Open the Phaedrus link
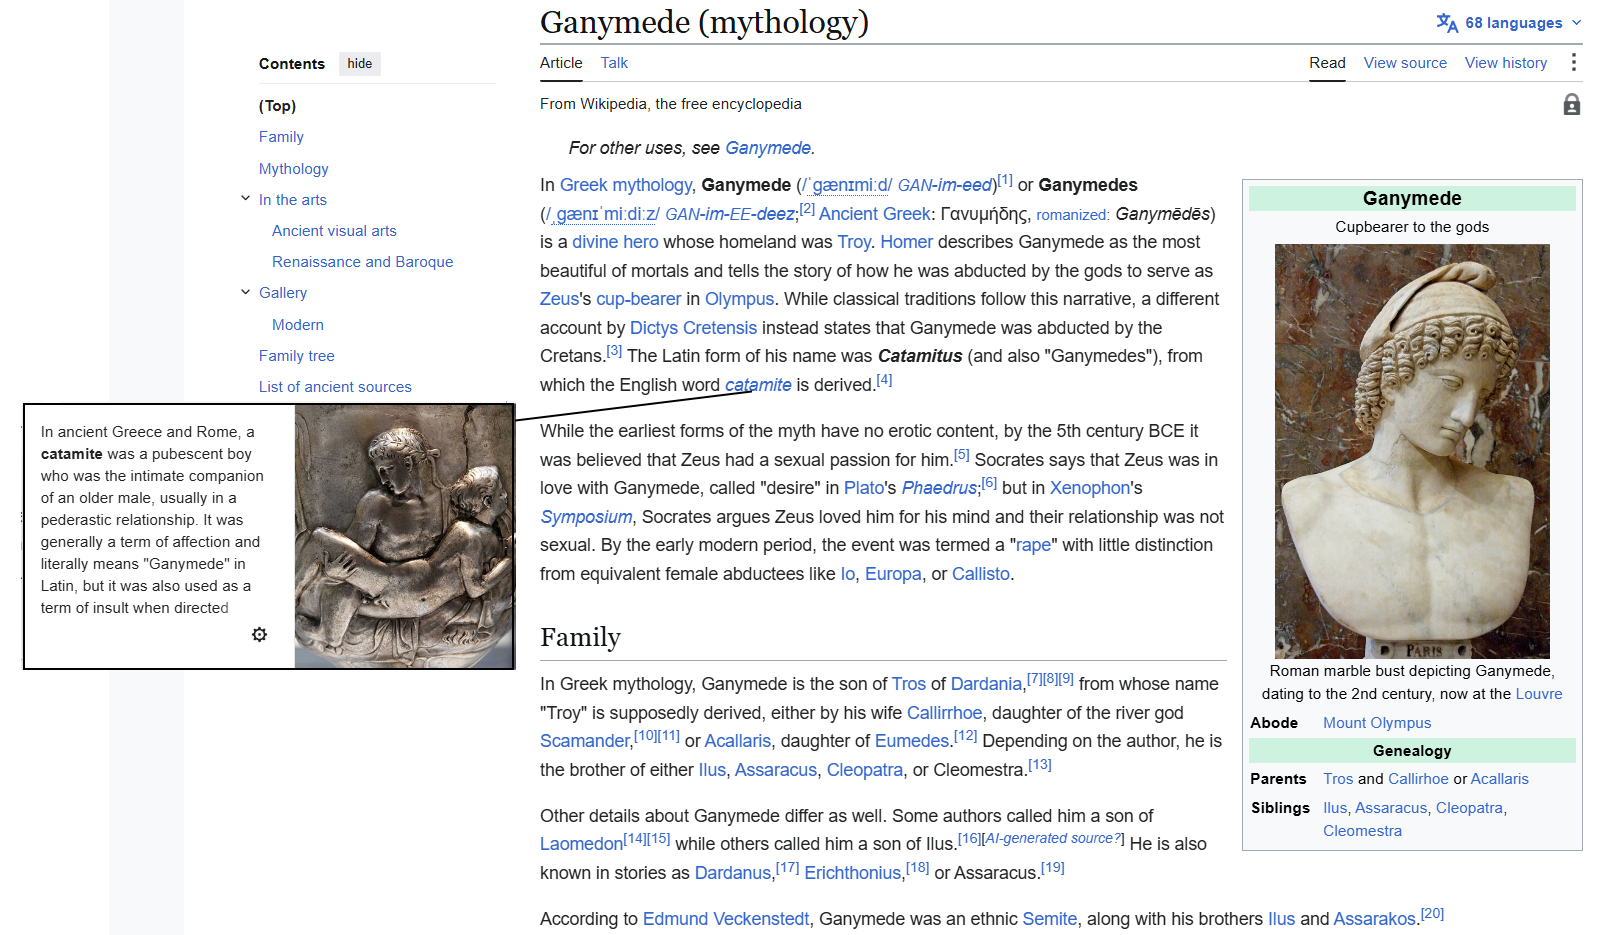Viewport: 1599px width, 935px height. tap(939, 488)
